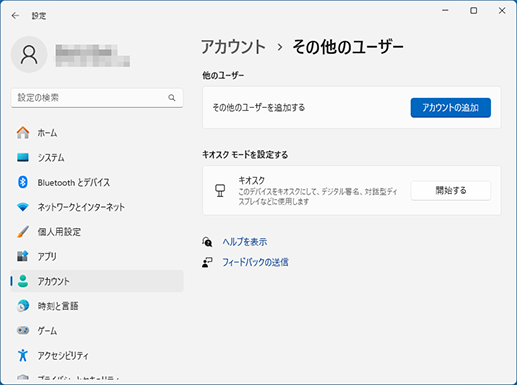Viewport: 517px width, 385px height.
Task: Click the アカウントの追加 button
Action: (450, 108)
